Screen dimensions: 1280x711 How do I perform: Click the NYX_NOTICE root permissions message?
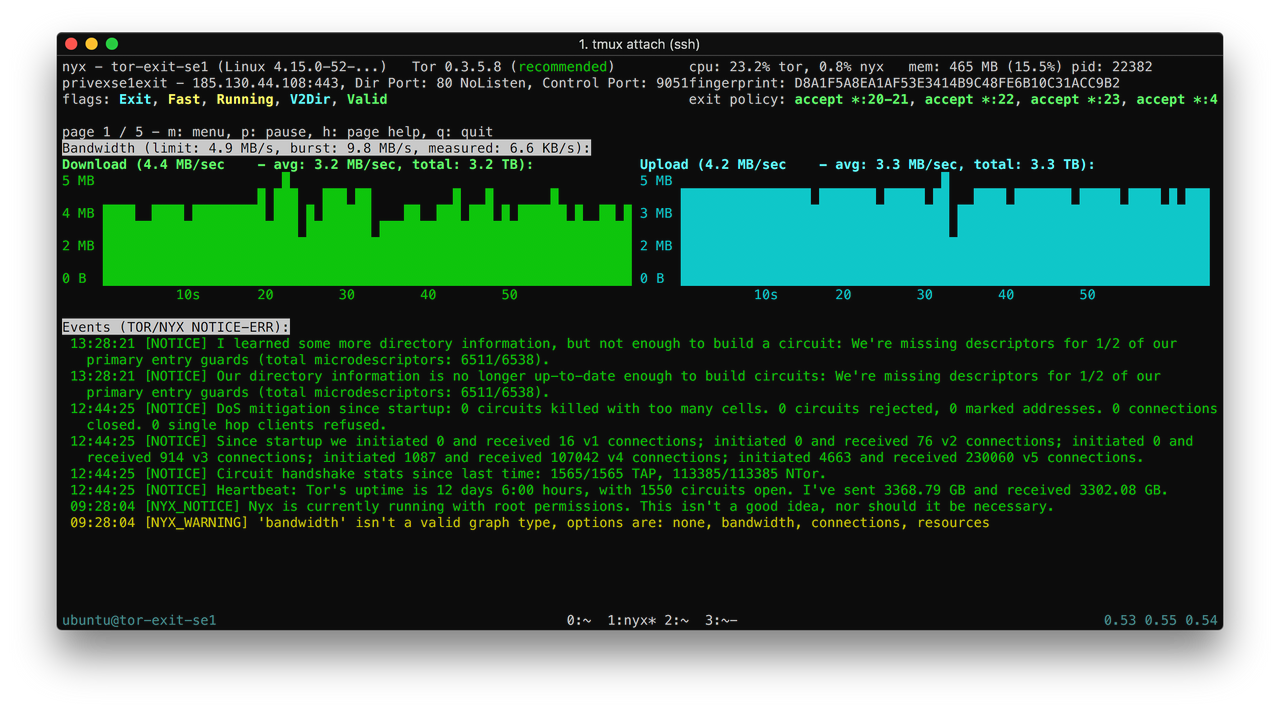coord(562,506)
